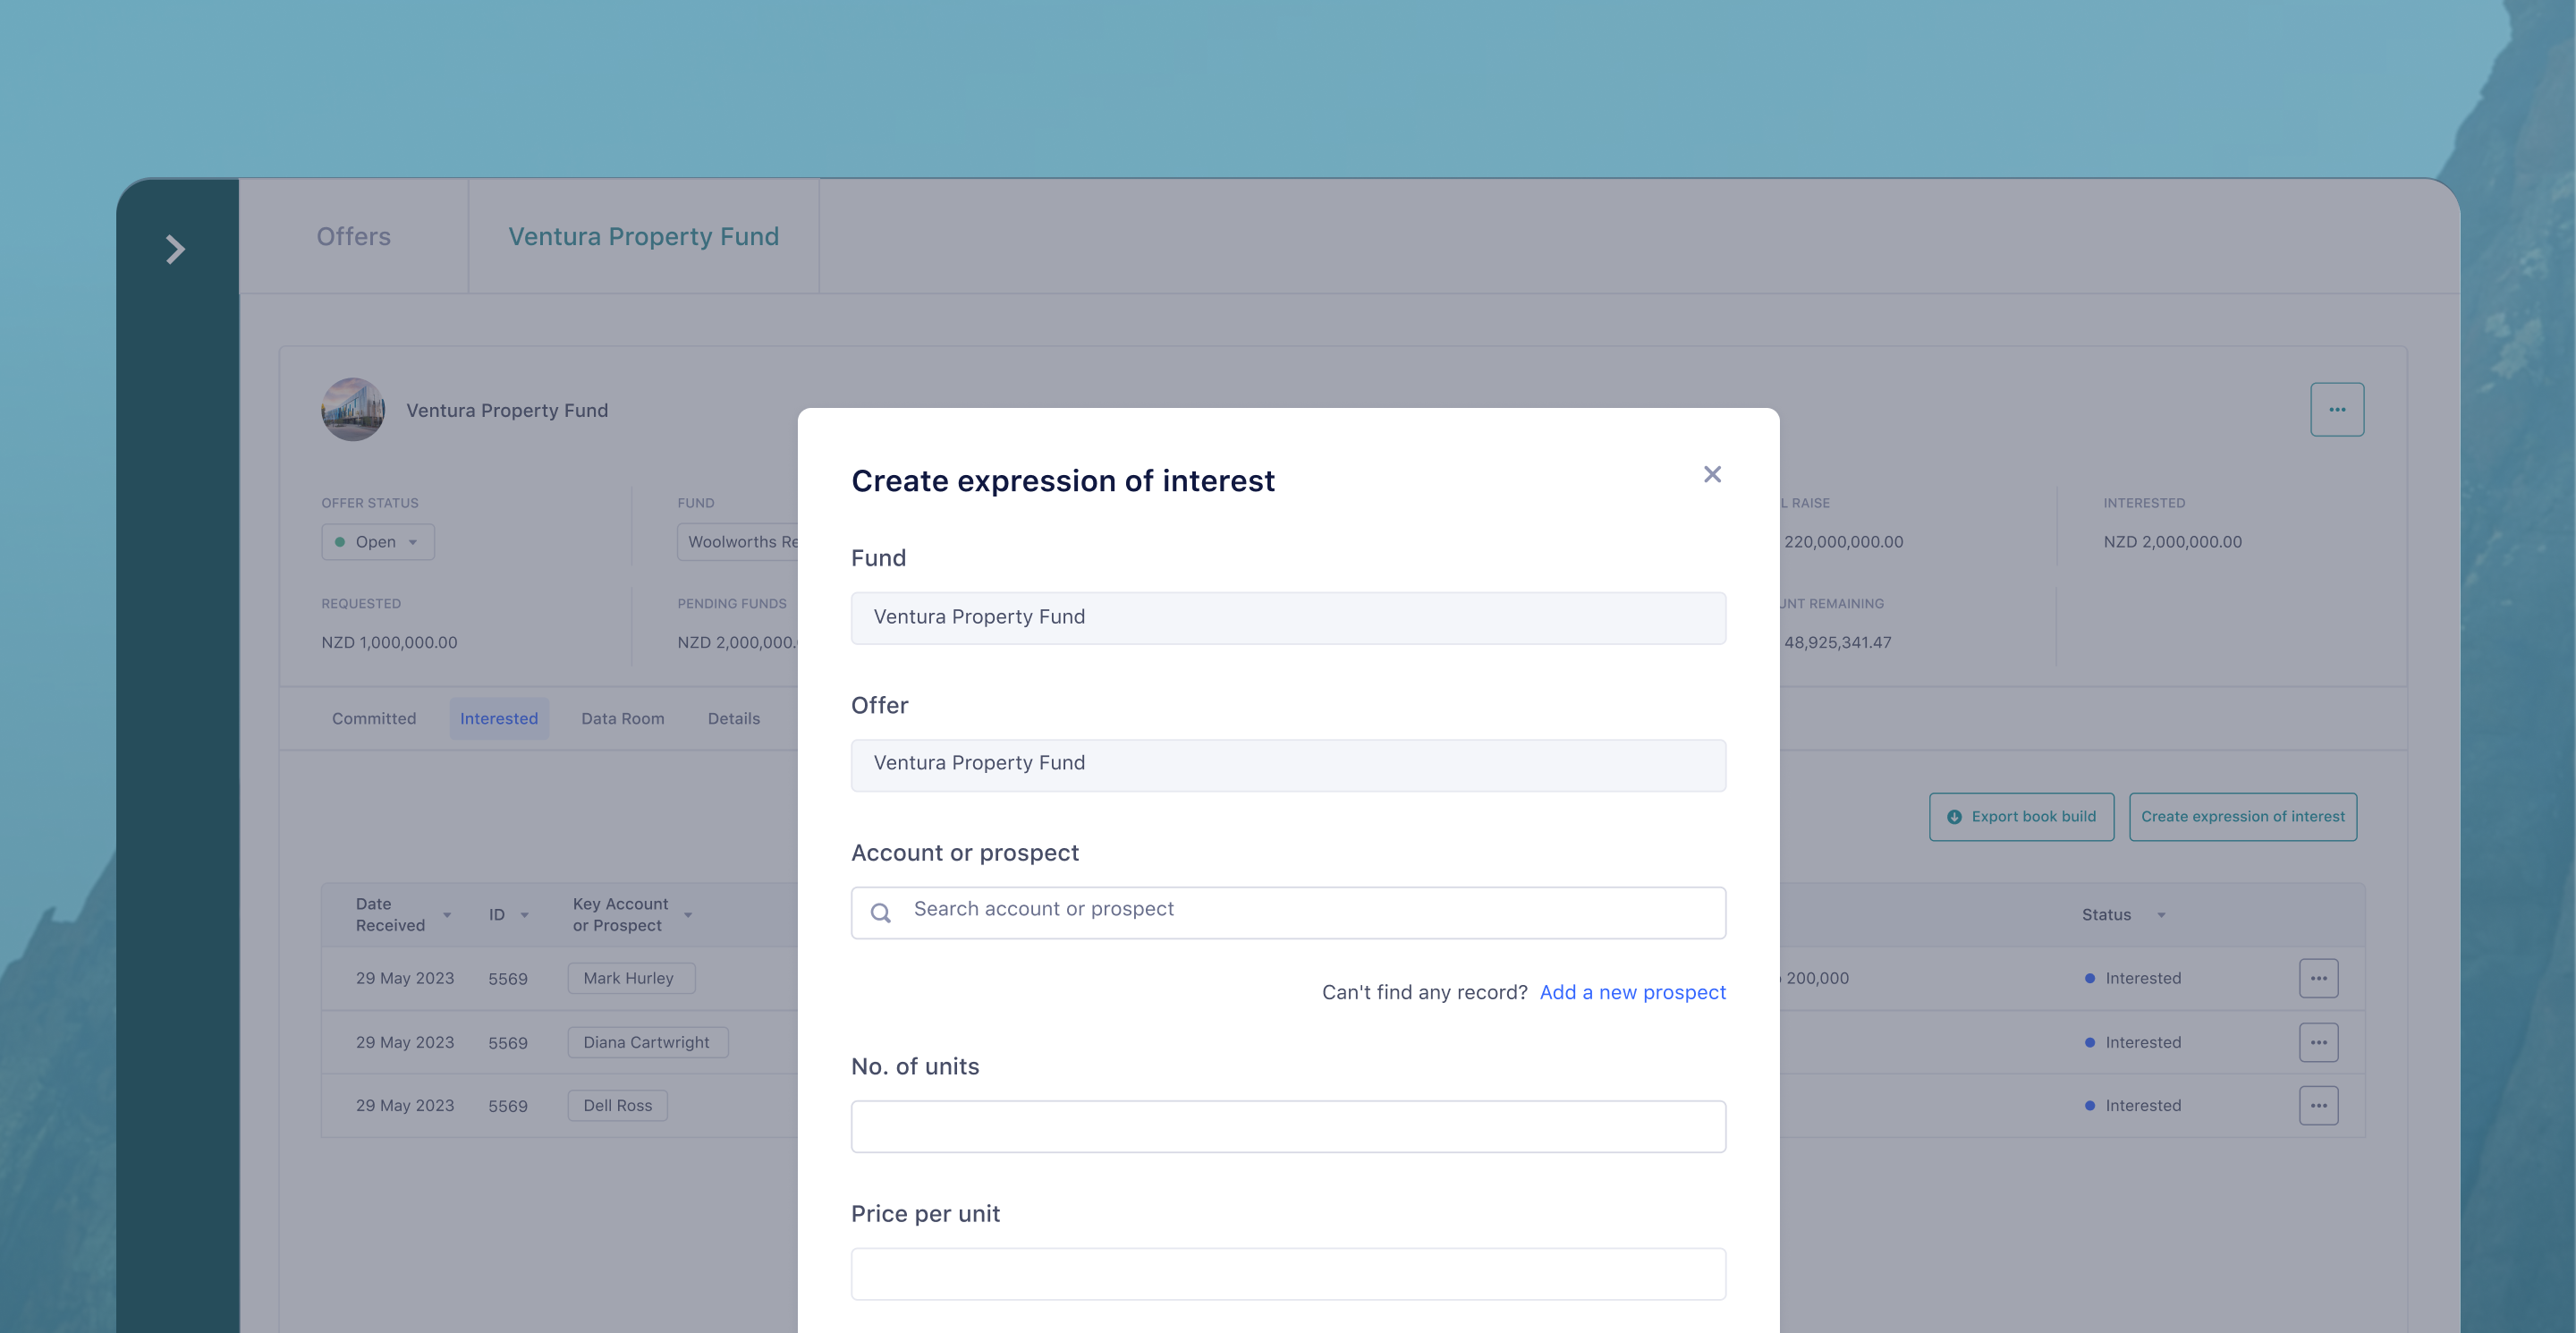Click the No. of units input
The image size is (2576, 1333).
click(1288, 1126)
